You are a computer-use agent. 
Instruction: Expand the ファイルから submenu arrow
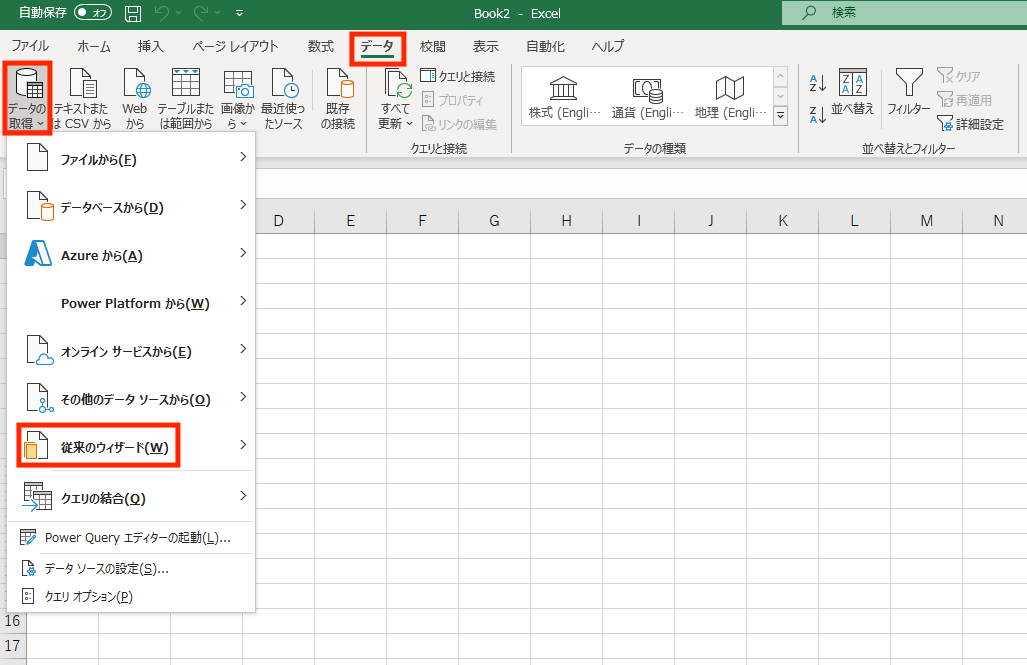[243, 157]
